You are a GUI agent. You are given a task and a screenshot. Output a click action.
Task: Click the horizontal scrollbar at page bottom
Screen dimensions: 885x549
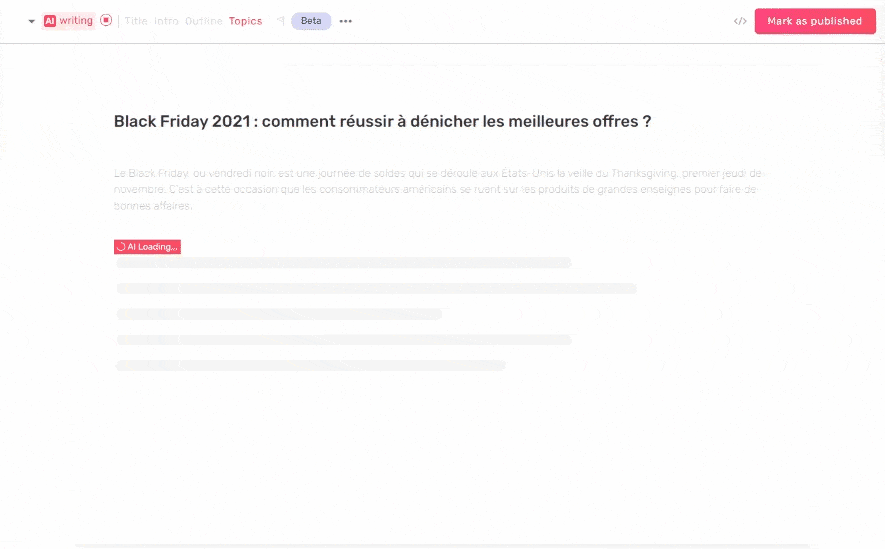click(443, 546)
